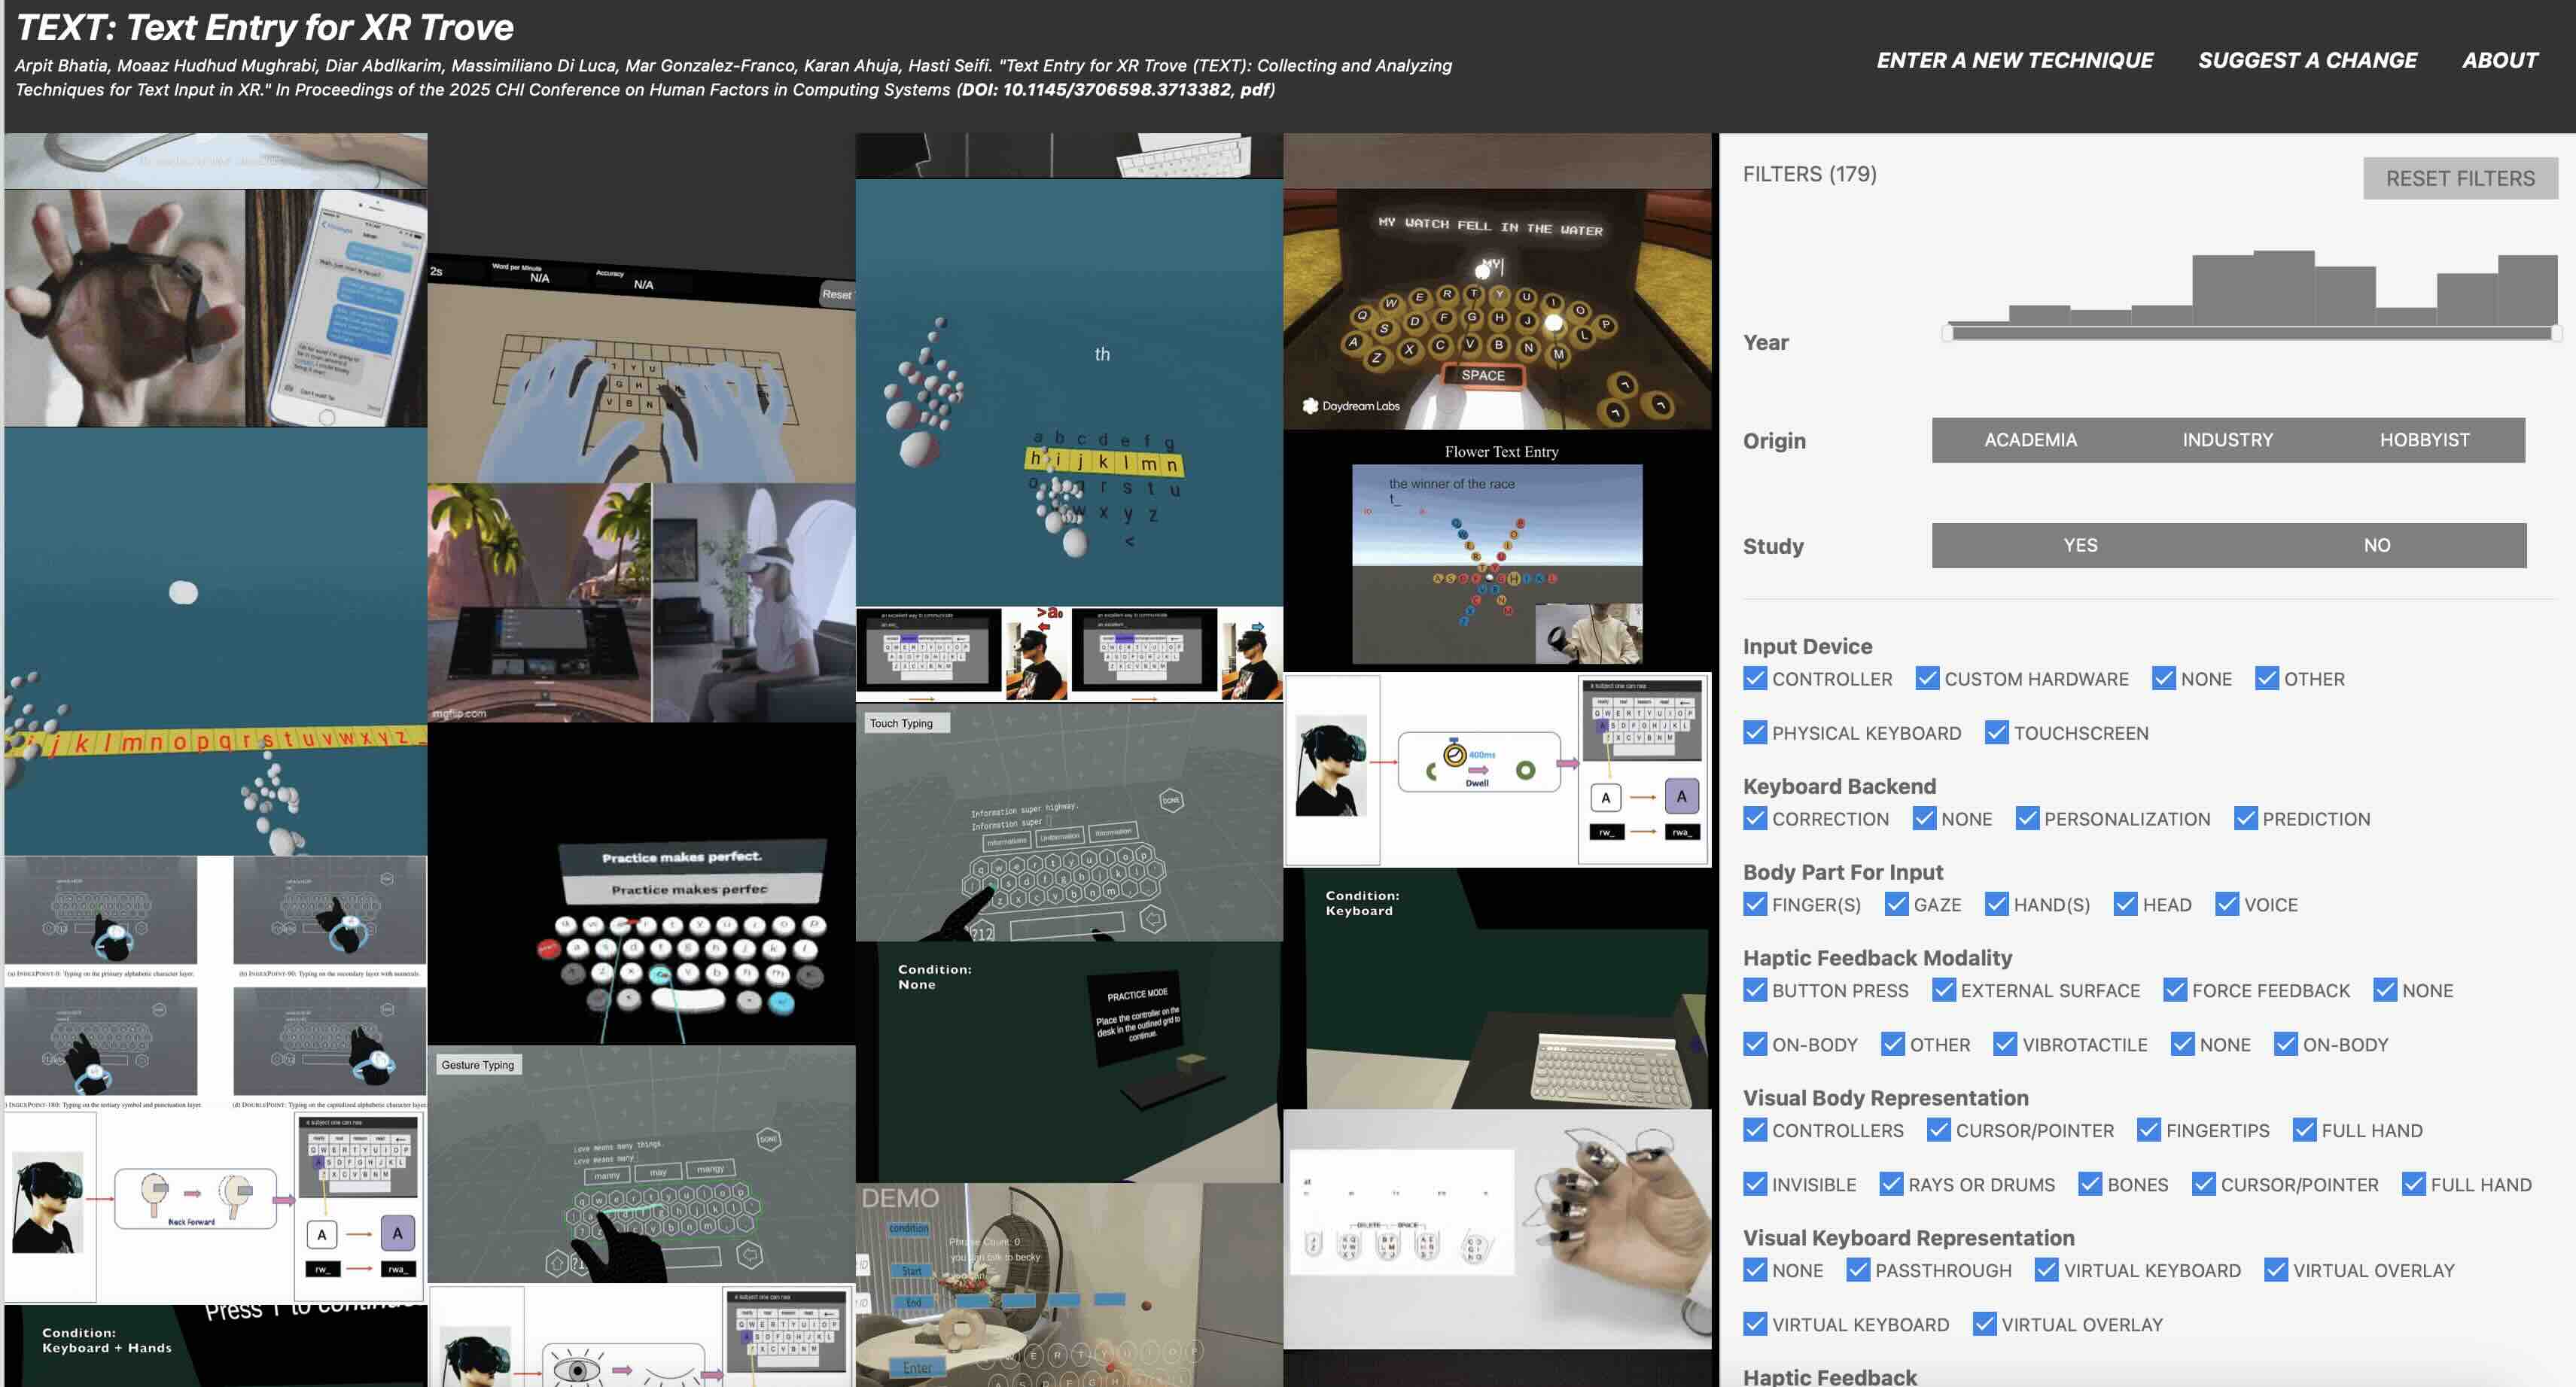Open the Practice makes perfect keyboard thumbnail

(640, 900)
